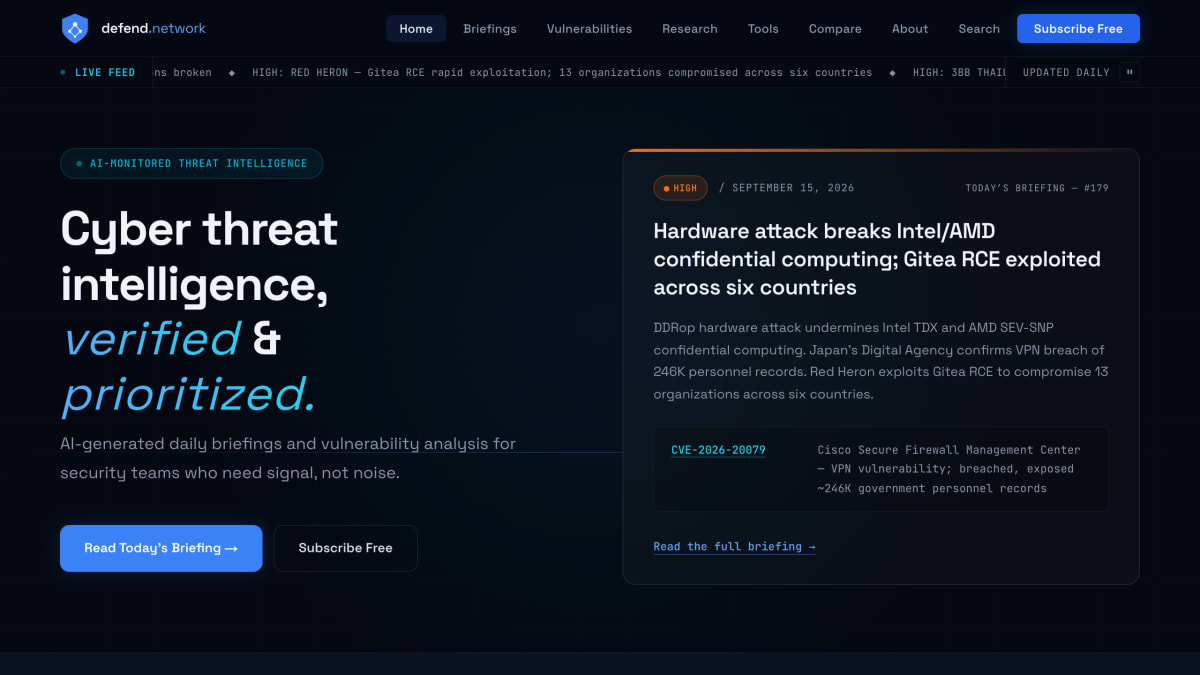1200x675 pixels.
Task: Open the About page
Action: (910, 29)
